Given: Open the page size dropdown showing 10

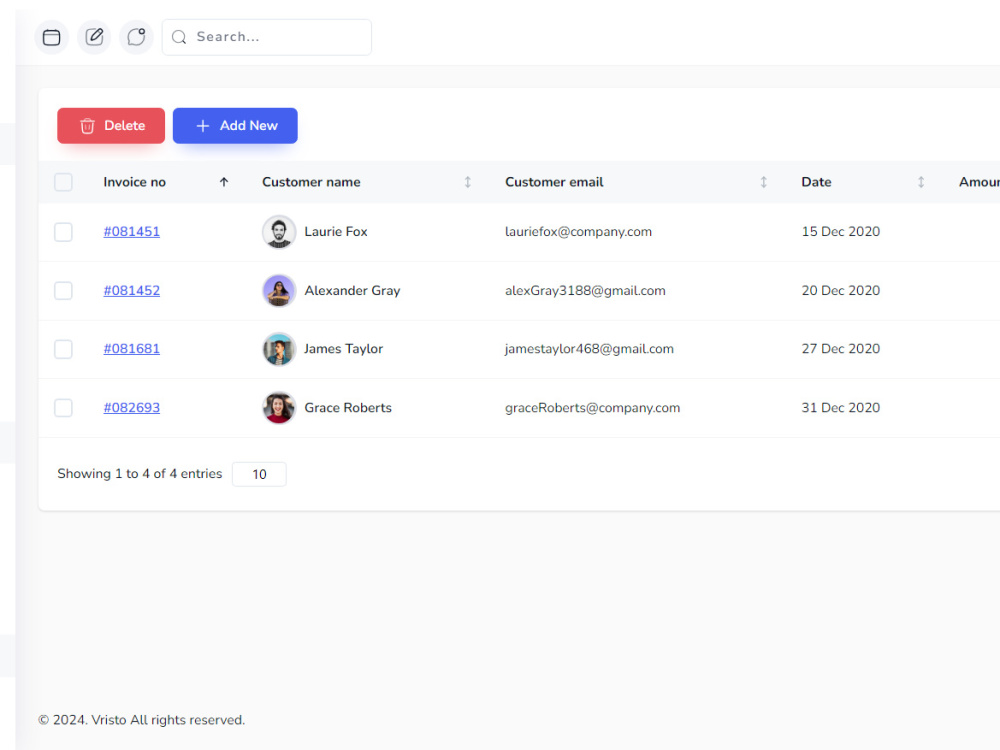Looking at the screenshot, I should click(259, 474).
